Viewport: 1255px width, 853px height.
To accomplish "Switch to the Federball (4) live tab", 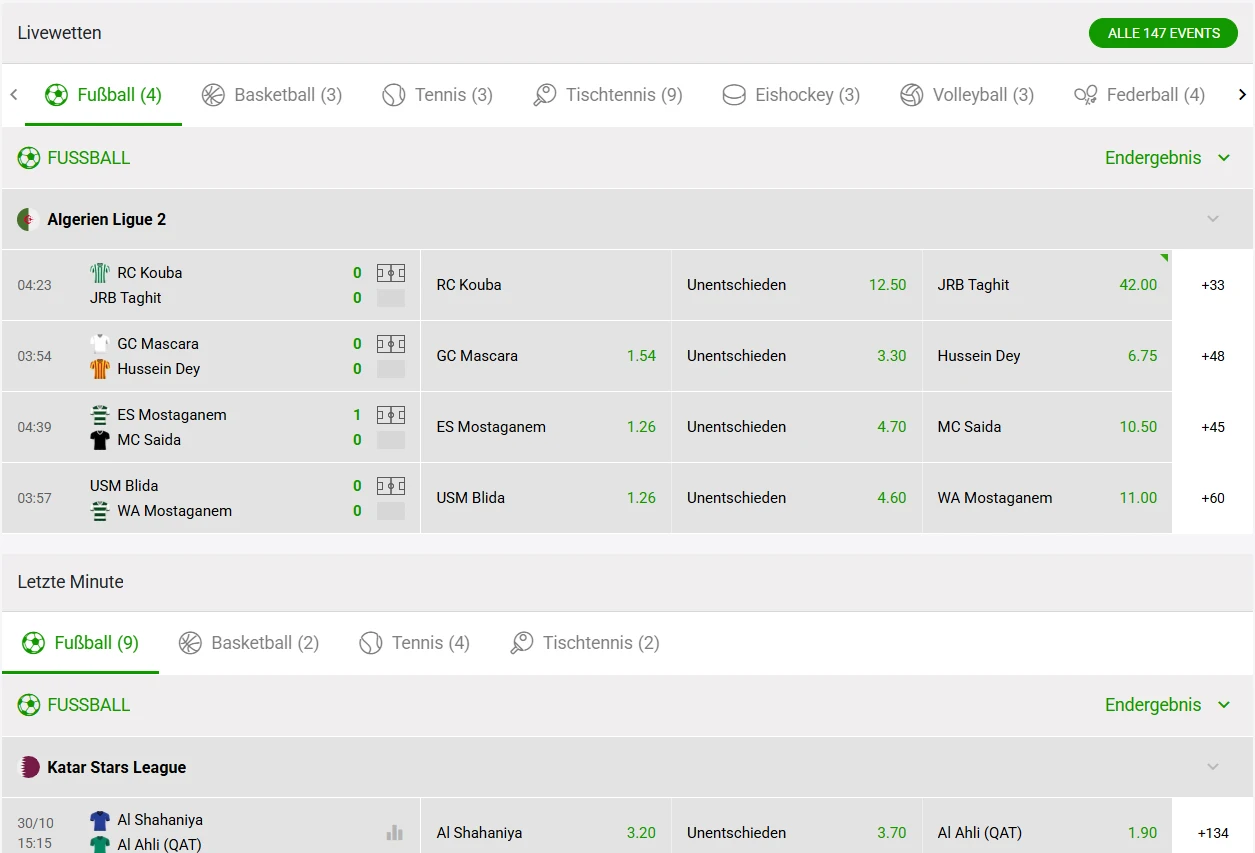I will point(1139,95).
